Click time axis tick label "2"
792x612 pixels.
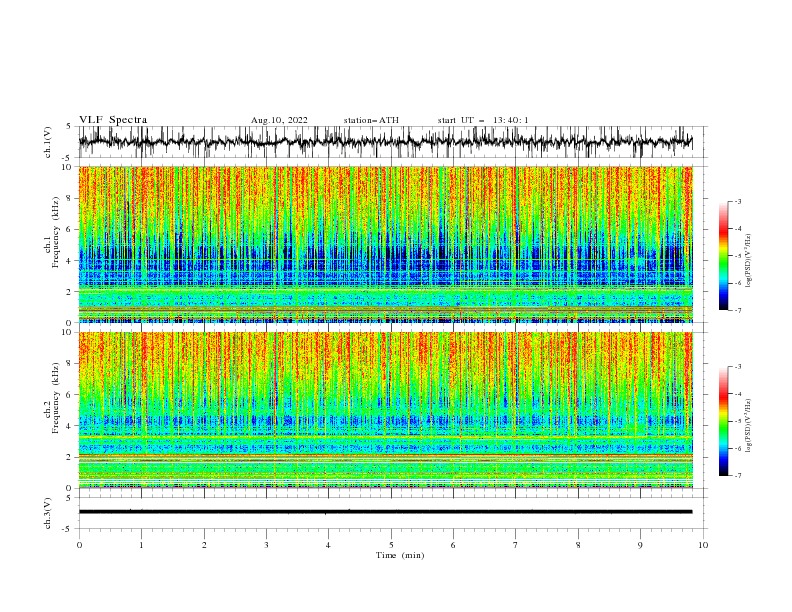[x=204, y=545]
